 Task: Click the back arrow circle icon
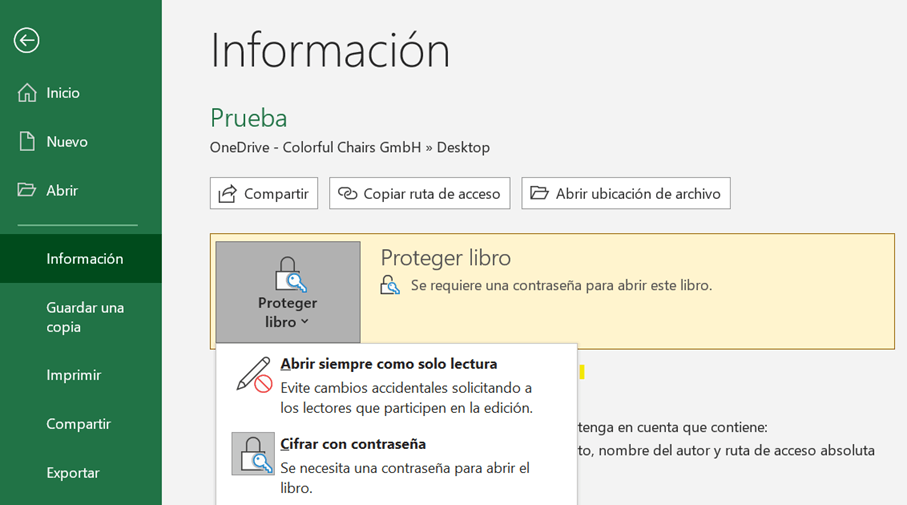[x=27, y=40]
